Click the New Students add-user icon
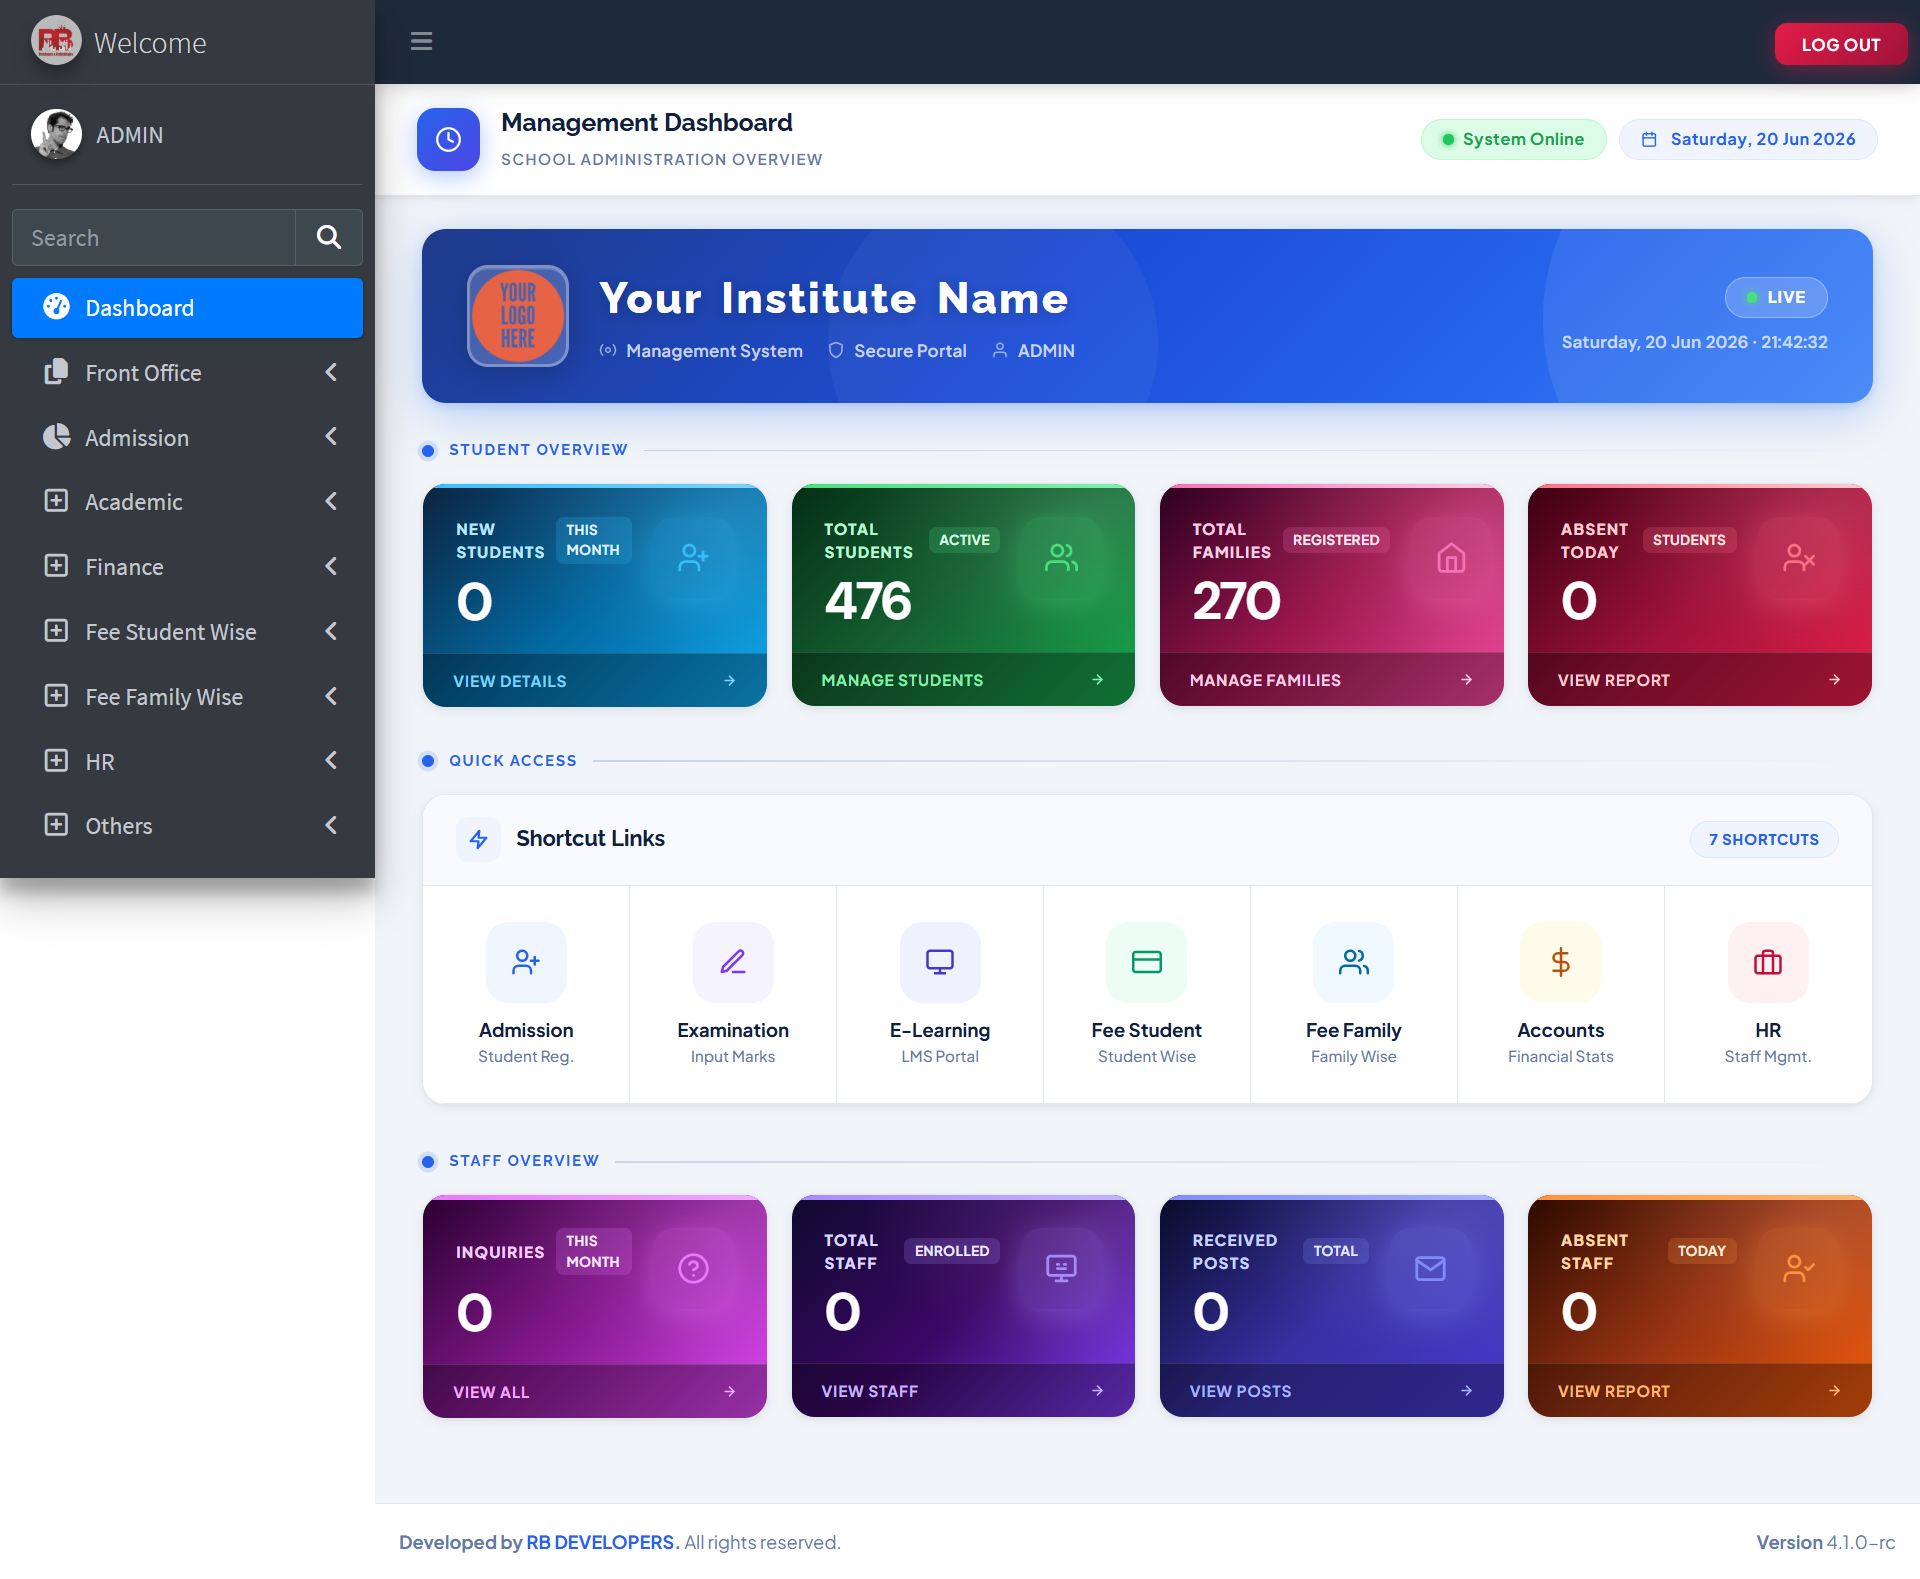This screenshot has height=1579, width=1920. click(693, 558)
